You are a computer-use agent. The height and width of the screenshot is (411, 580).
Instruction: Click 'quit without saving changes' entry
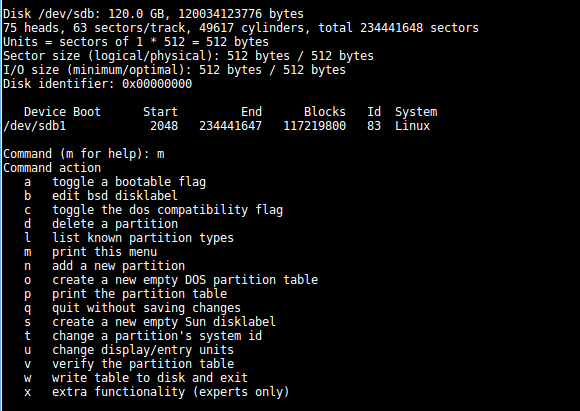[146, 308]
